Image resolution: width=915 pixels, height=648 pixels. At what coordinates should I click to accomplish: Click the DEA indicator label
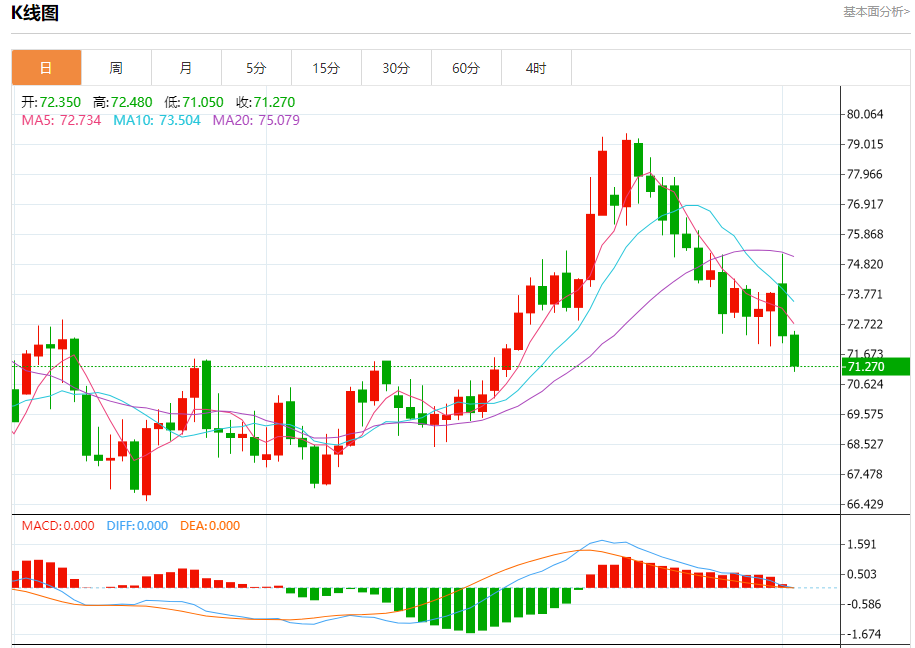(210, 525)
